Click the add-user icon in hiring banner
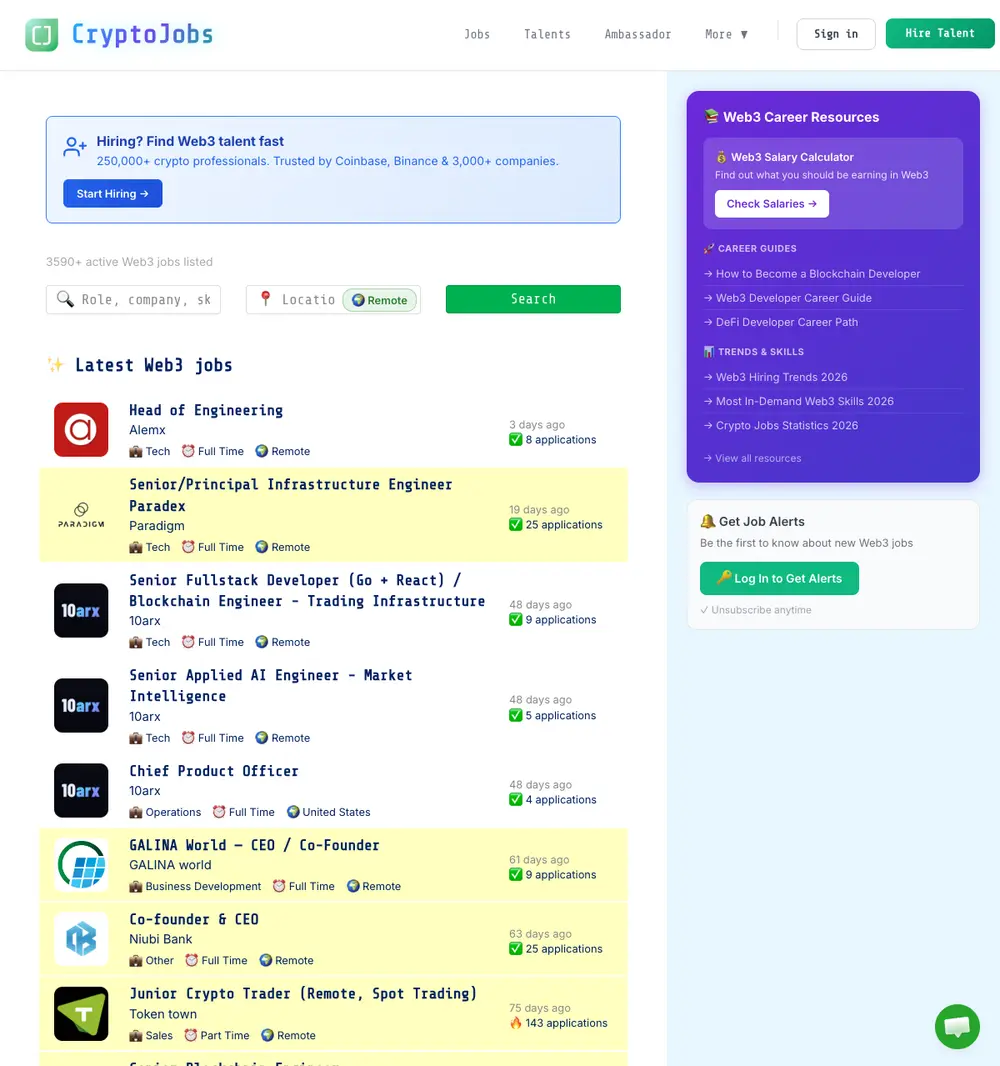The width and height of the screenshot is (1000, 1066). tap(75, 146)
